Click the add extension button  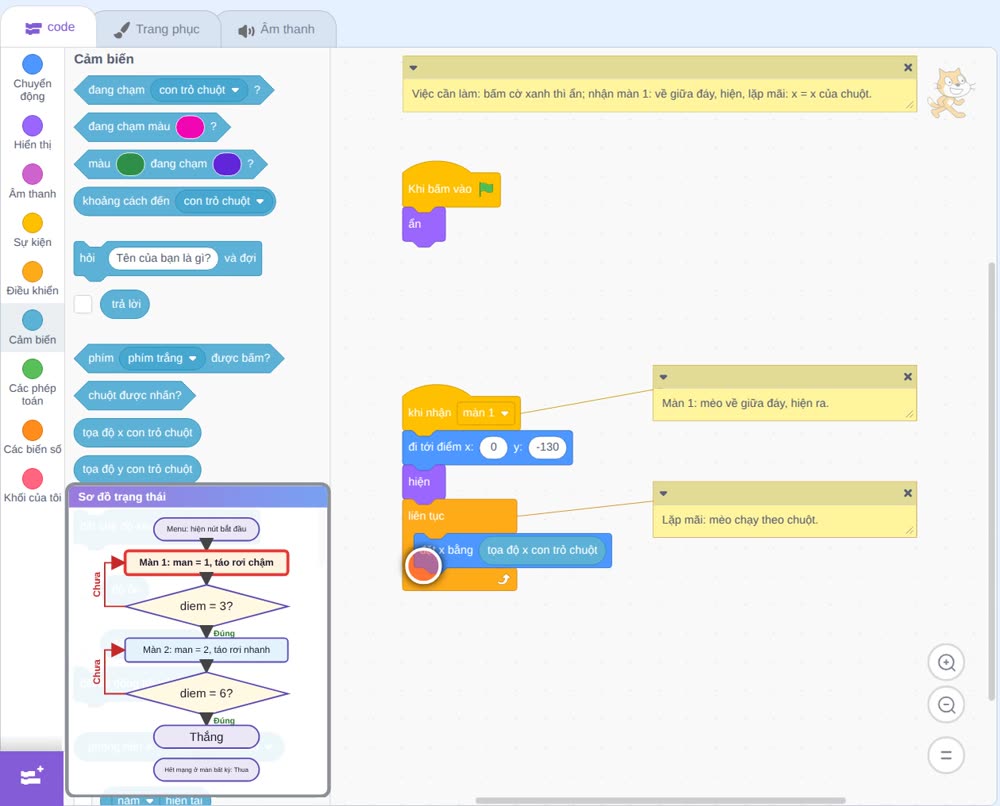32,777
